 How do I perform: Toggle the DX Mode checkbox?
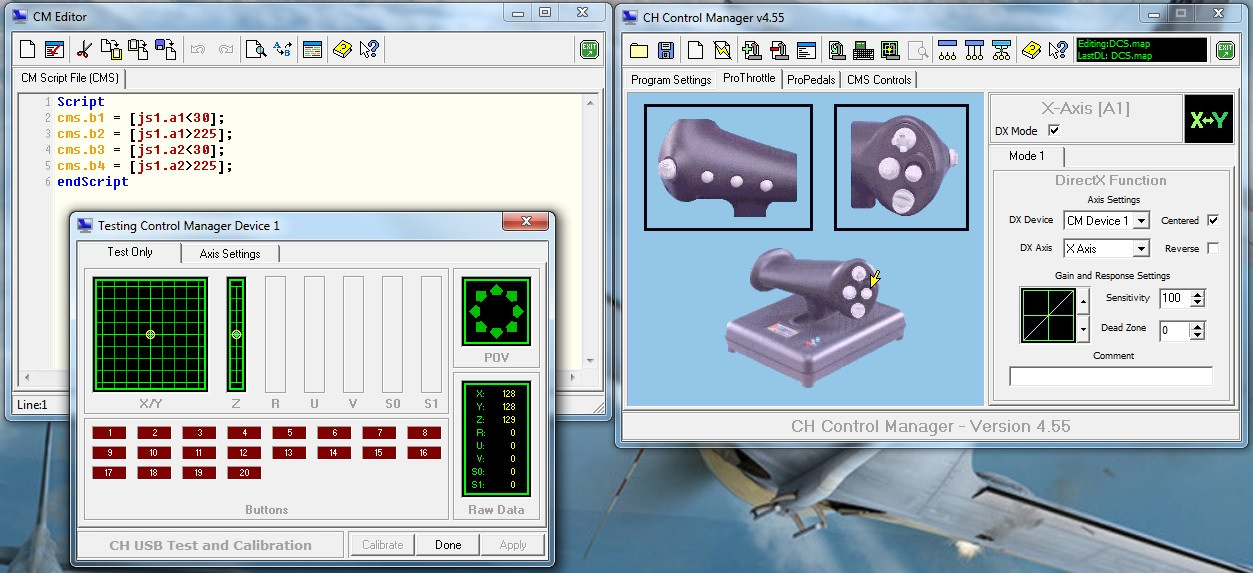point(1053,131)
